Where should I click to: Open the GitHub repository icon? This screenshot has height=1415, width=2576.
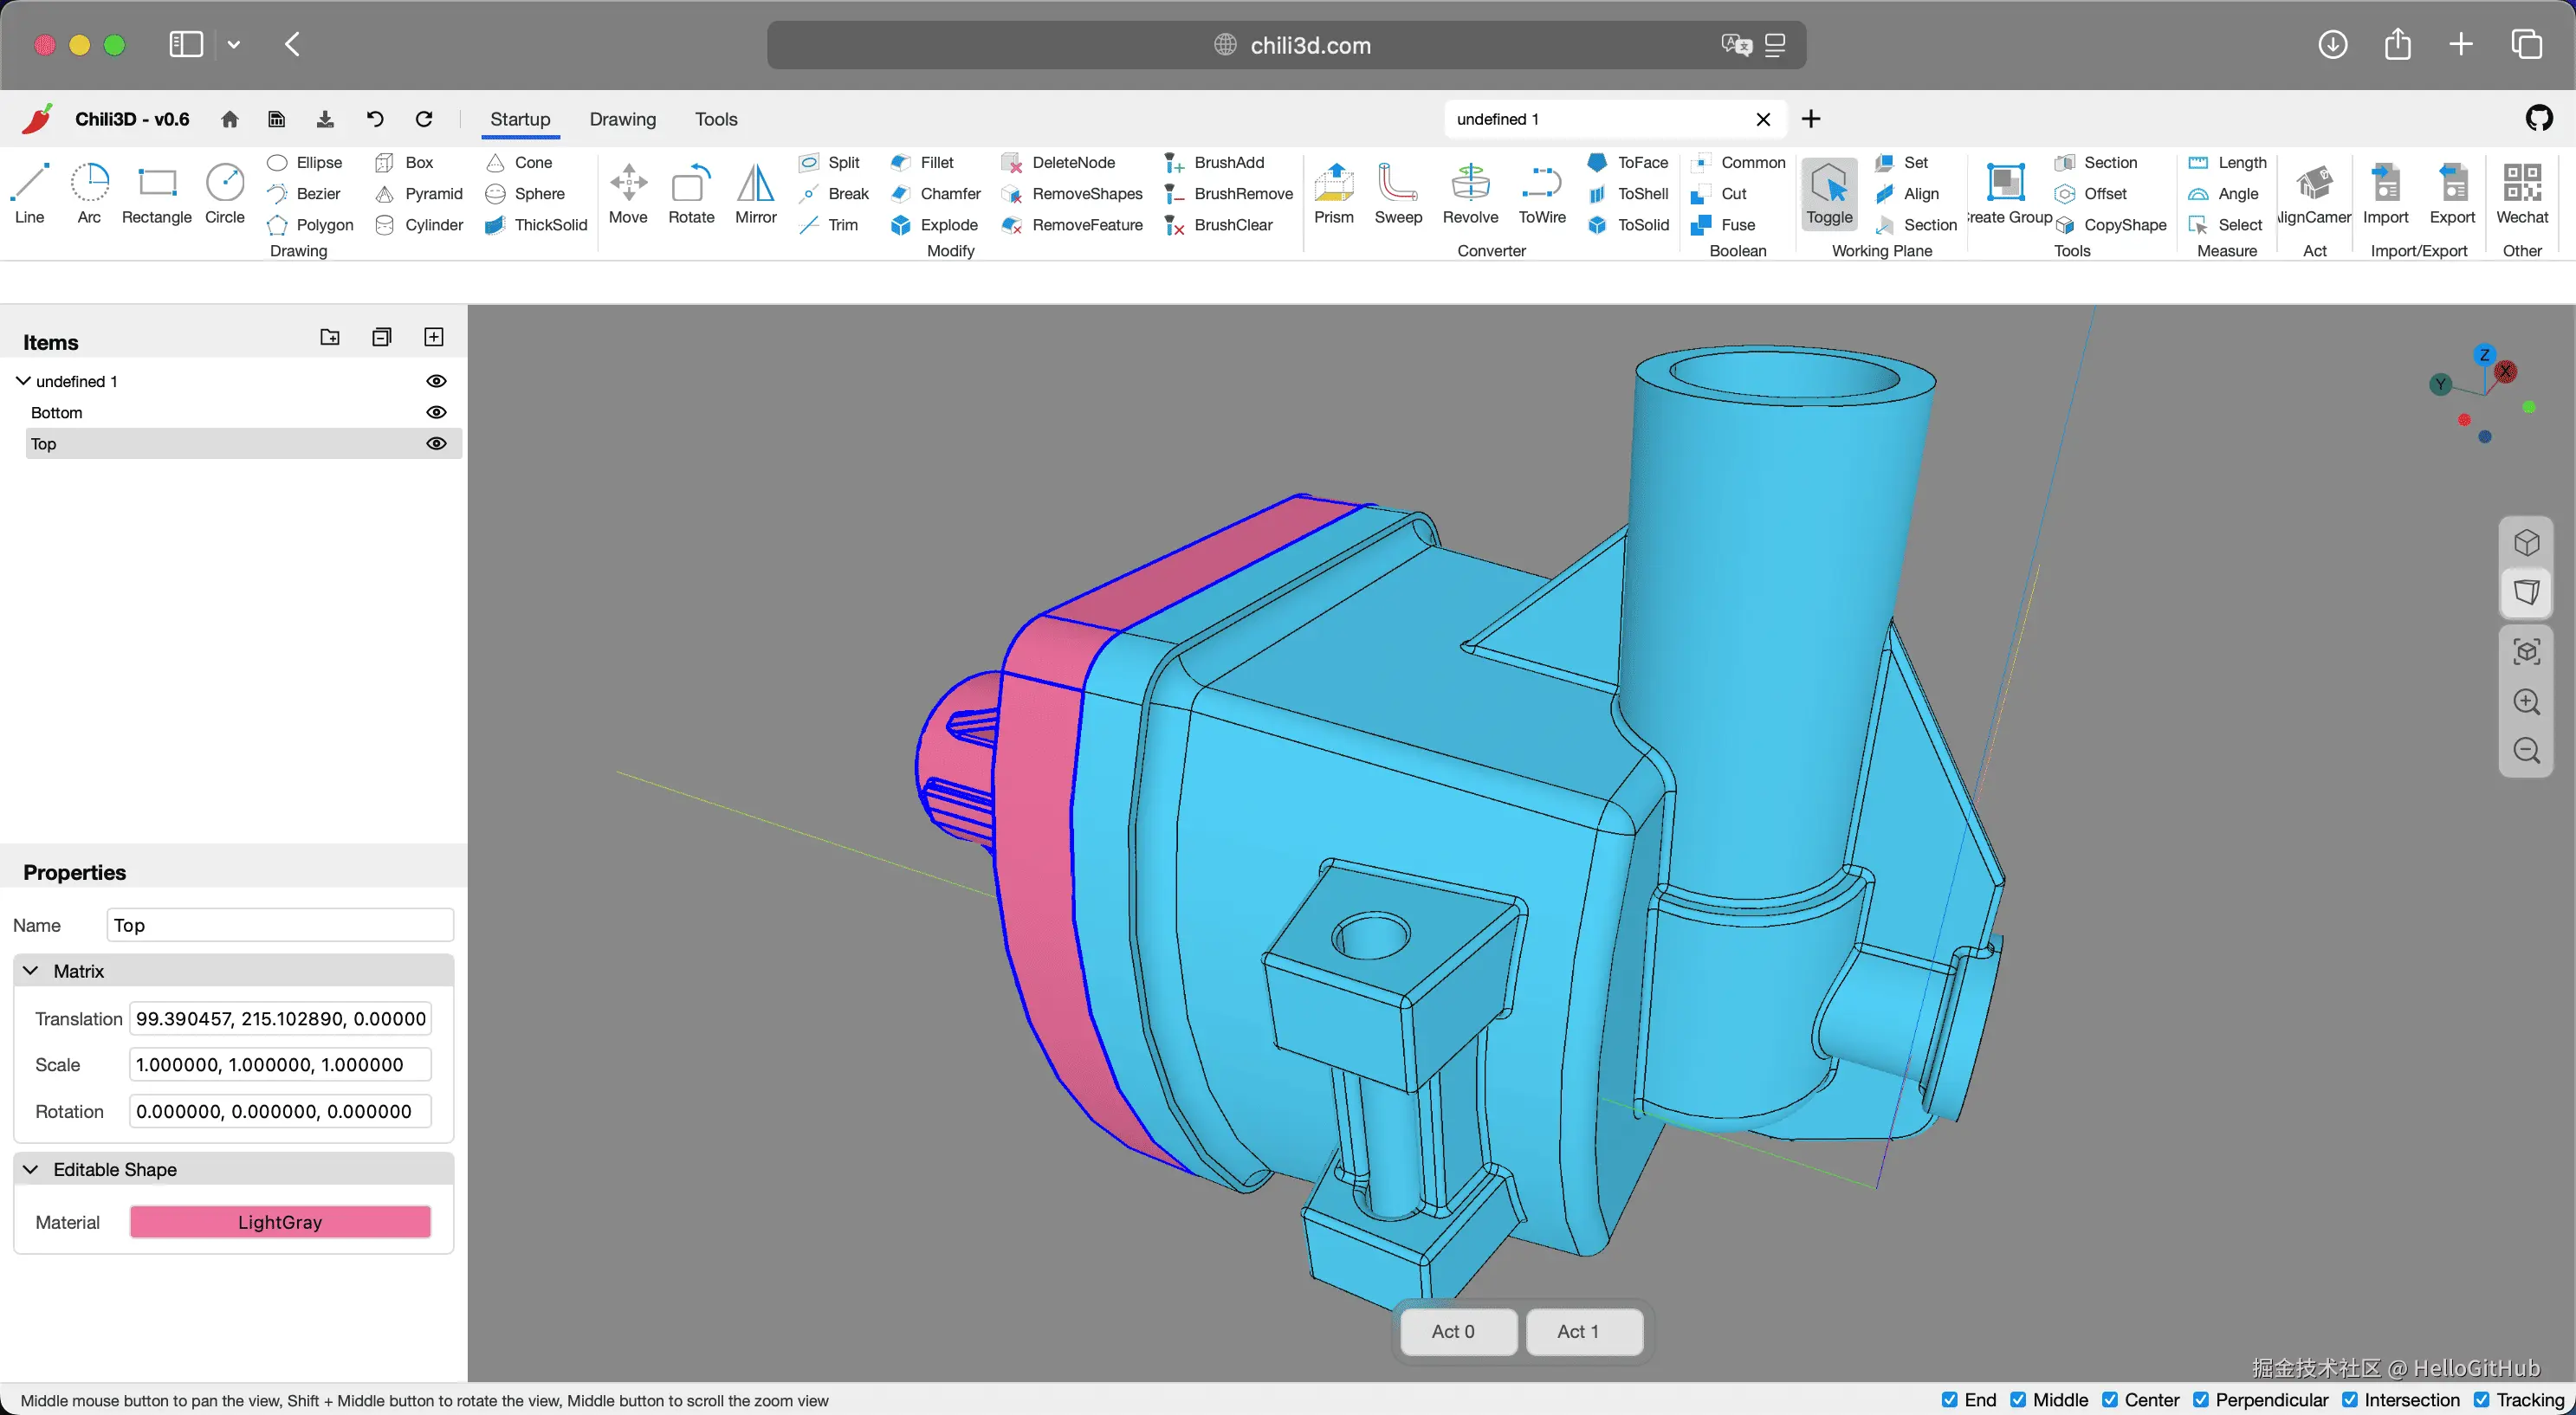tap(2539, 119)
